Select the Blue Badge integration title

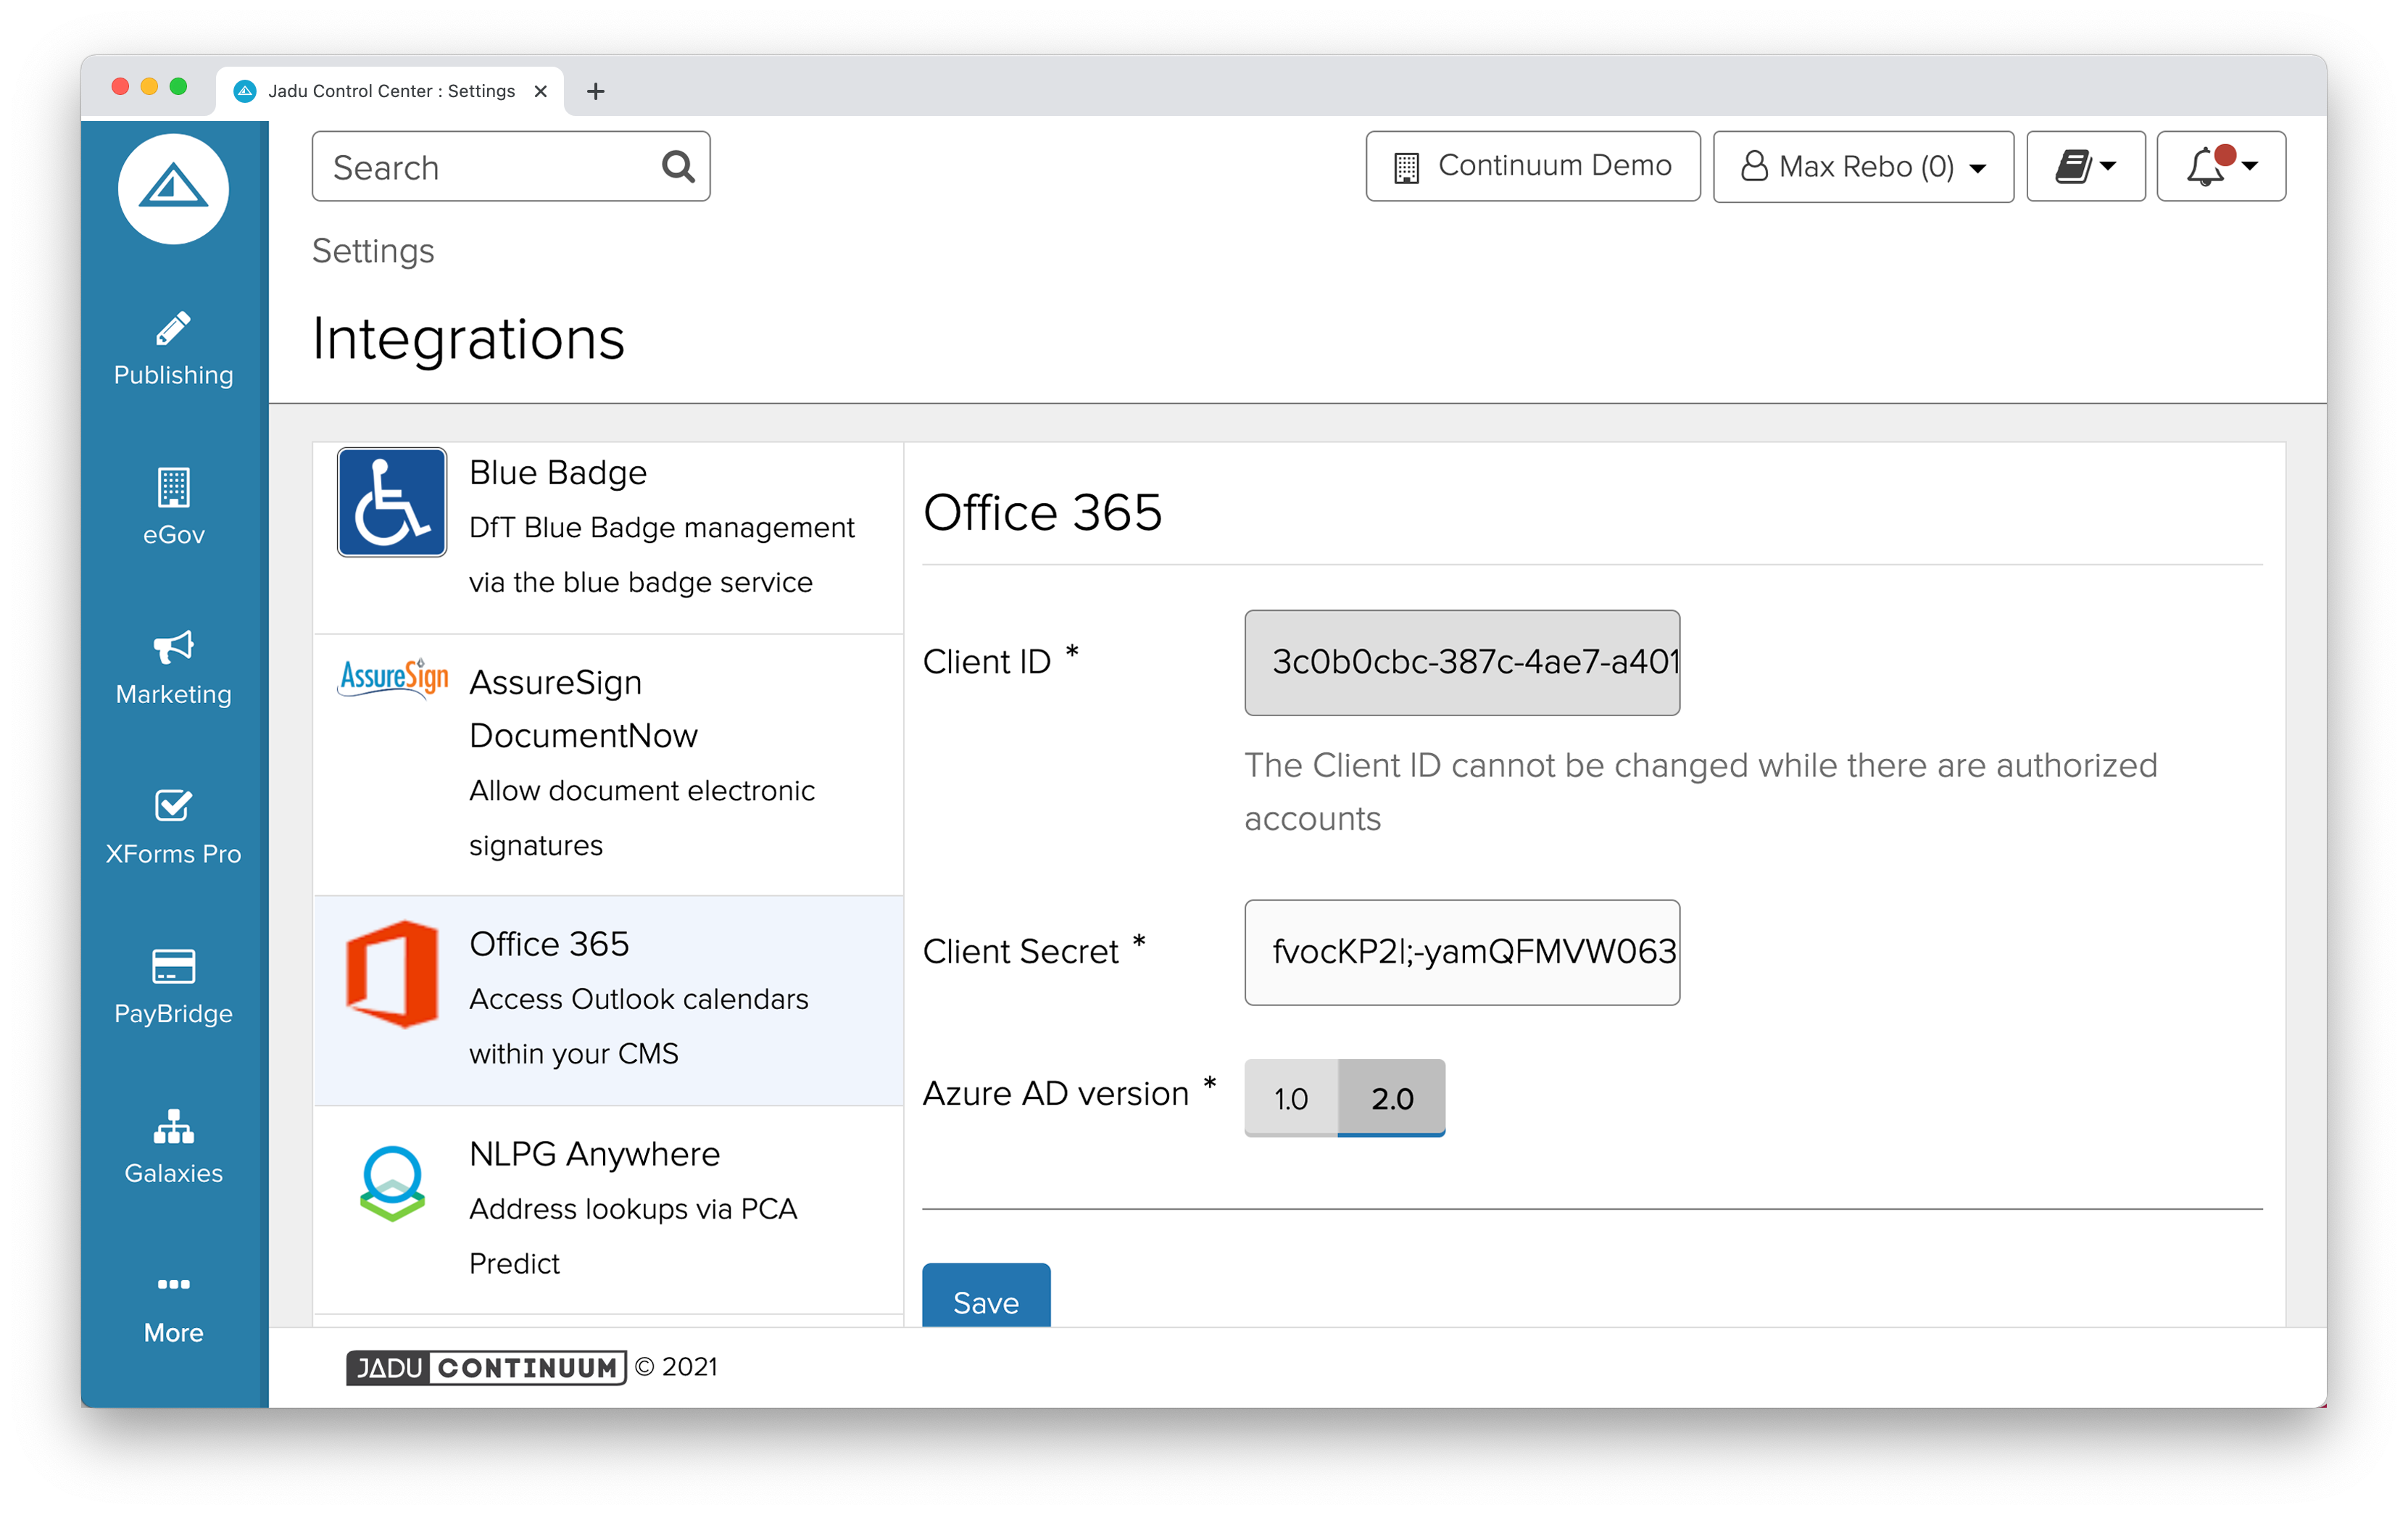click(557, 472)
